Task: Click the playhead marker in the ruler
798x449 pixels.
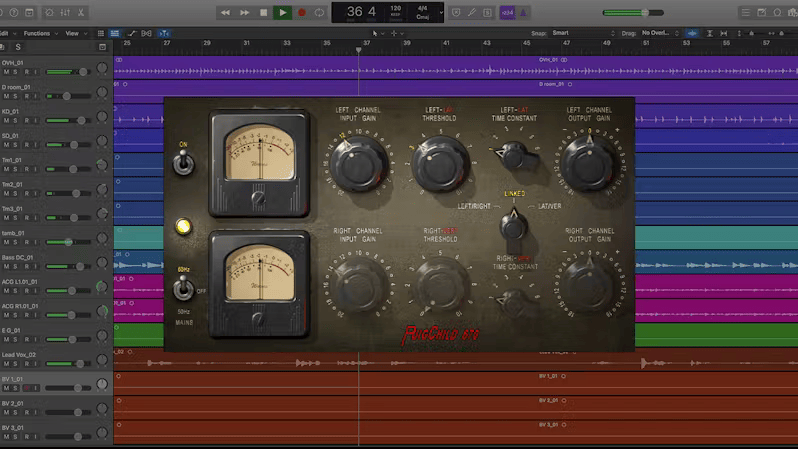Action: coord(358,50)
